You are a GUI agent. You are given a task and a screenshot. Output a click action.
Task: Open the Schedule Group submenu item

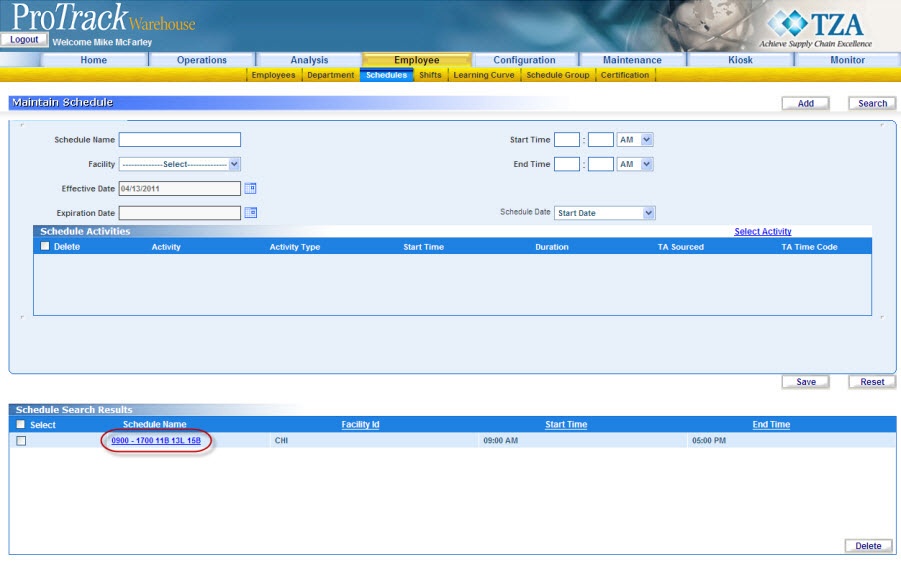pos(558,75)
